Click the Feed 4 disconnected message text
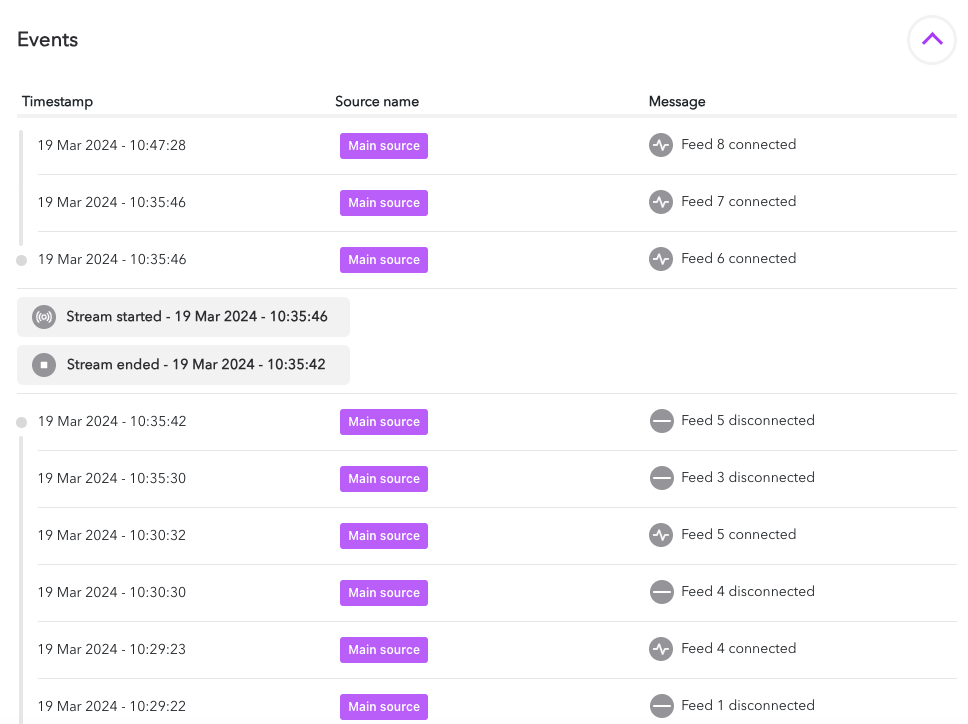This screenshot has height=724, width=968. pyautogui.click(x=747, y=592)
